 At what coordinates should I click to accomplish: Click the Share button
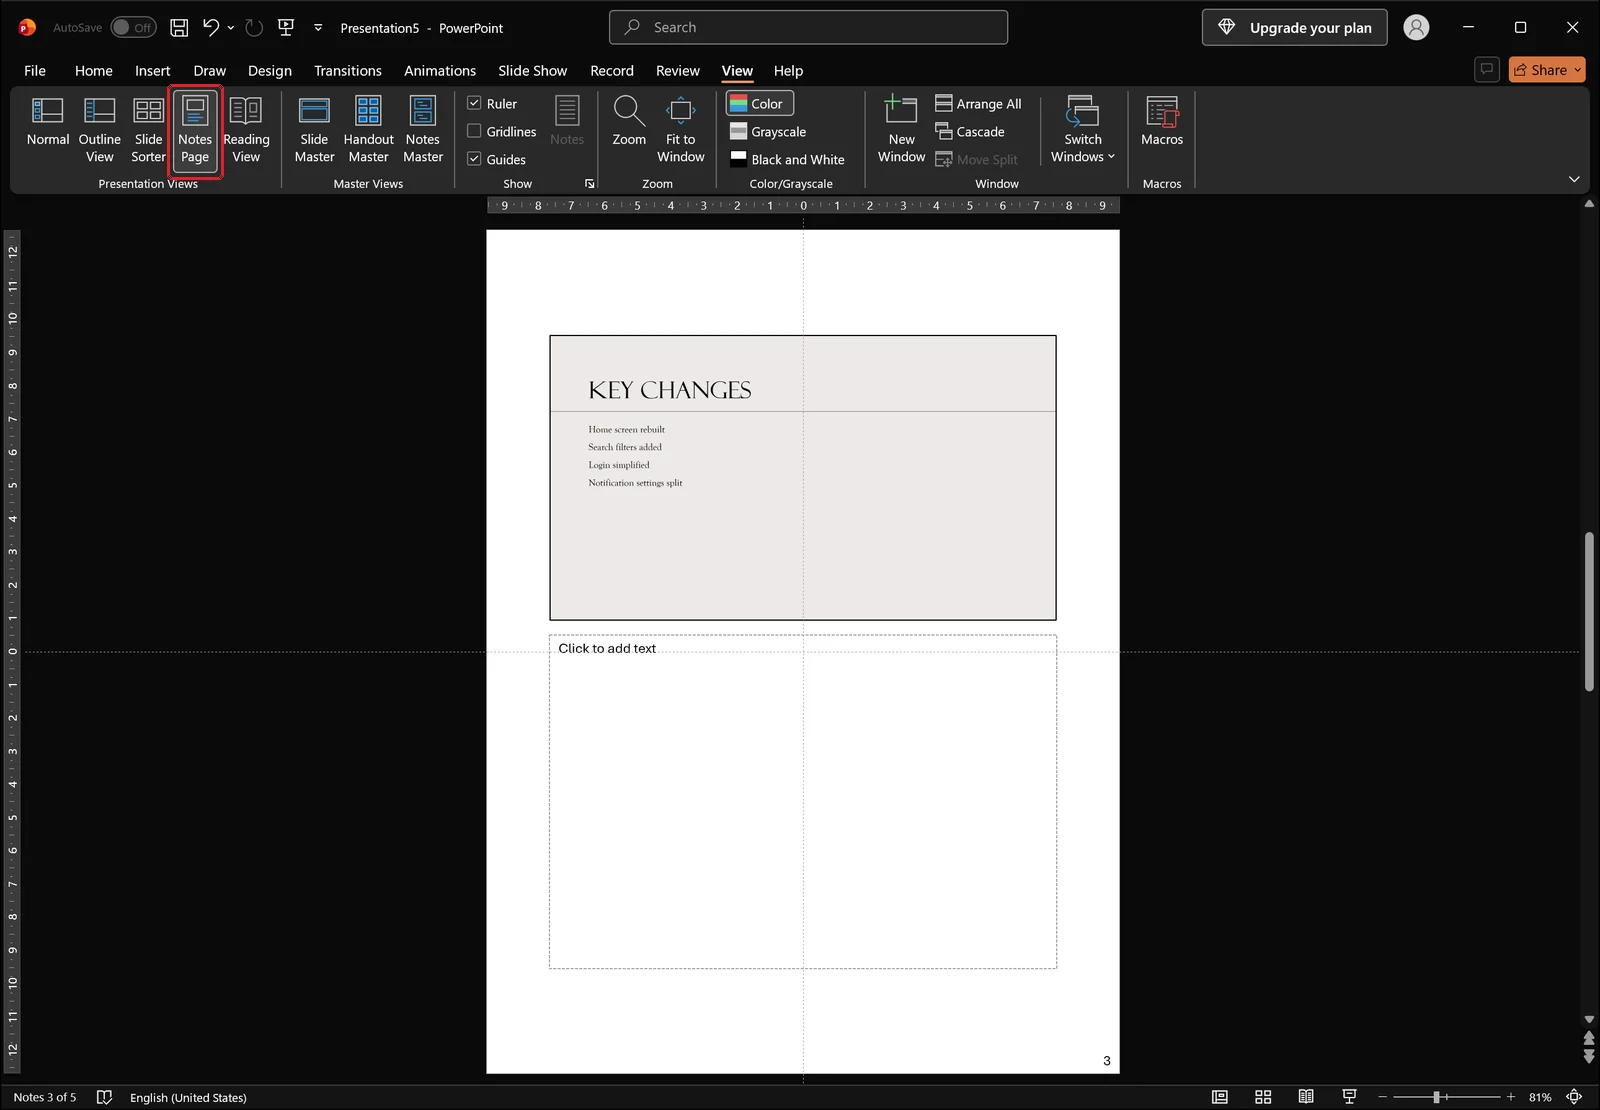click(x=1540, y=70)
